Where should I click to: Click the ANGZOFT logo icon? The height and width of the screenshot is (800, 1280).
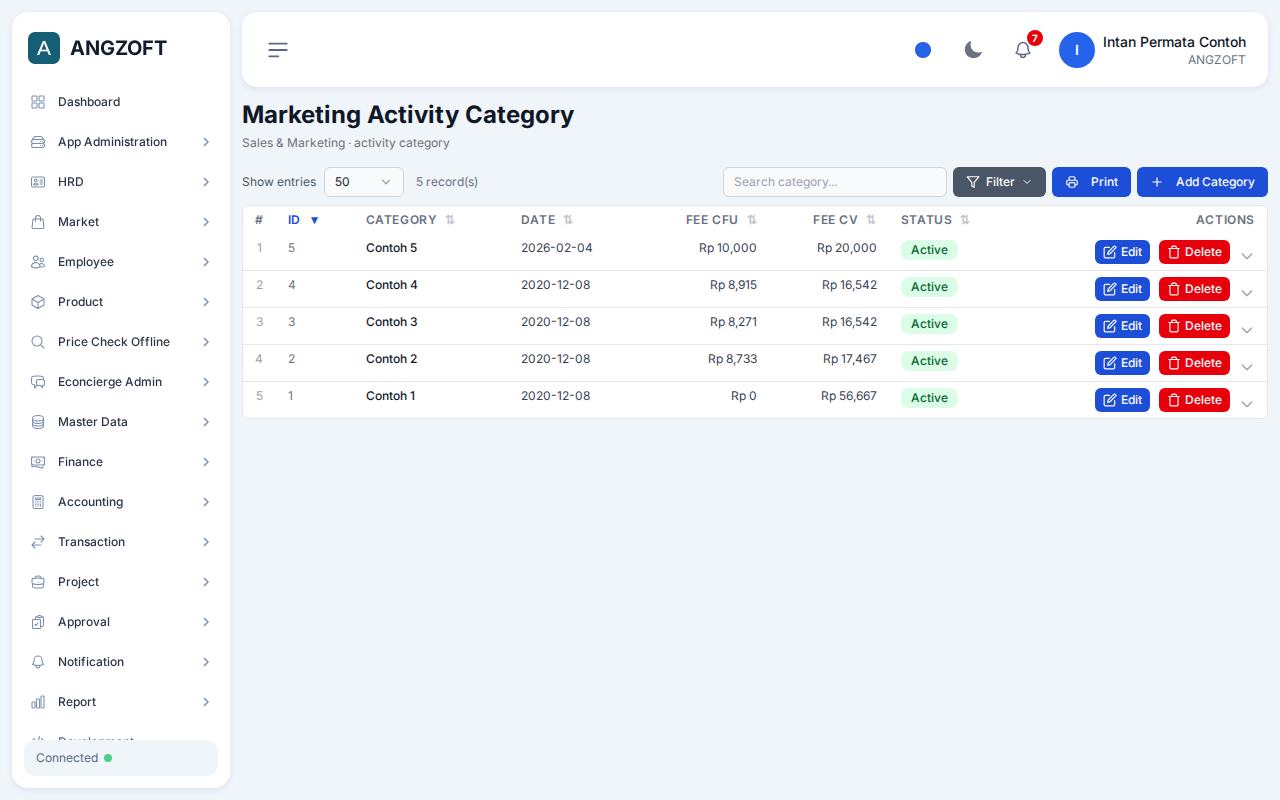[x=44, y=48]
